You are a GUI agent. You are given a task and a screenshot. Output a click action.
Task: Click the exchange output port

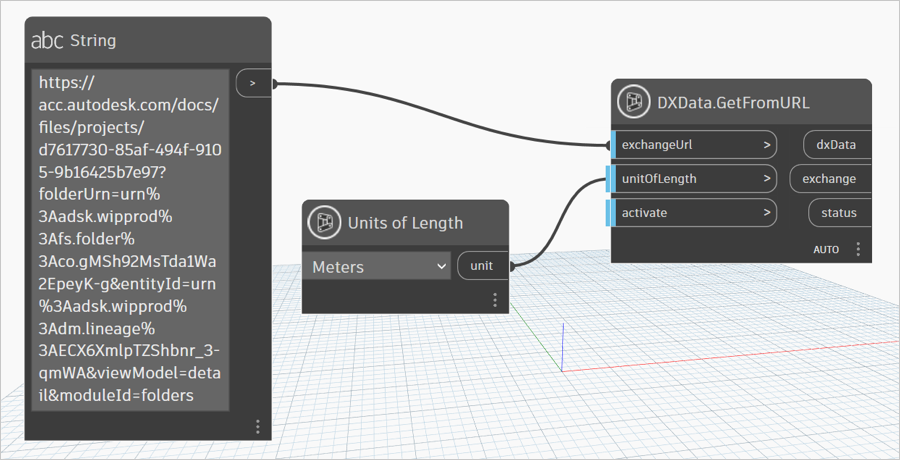coord(830,179)
